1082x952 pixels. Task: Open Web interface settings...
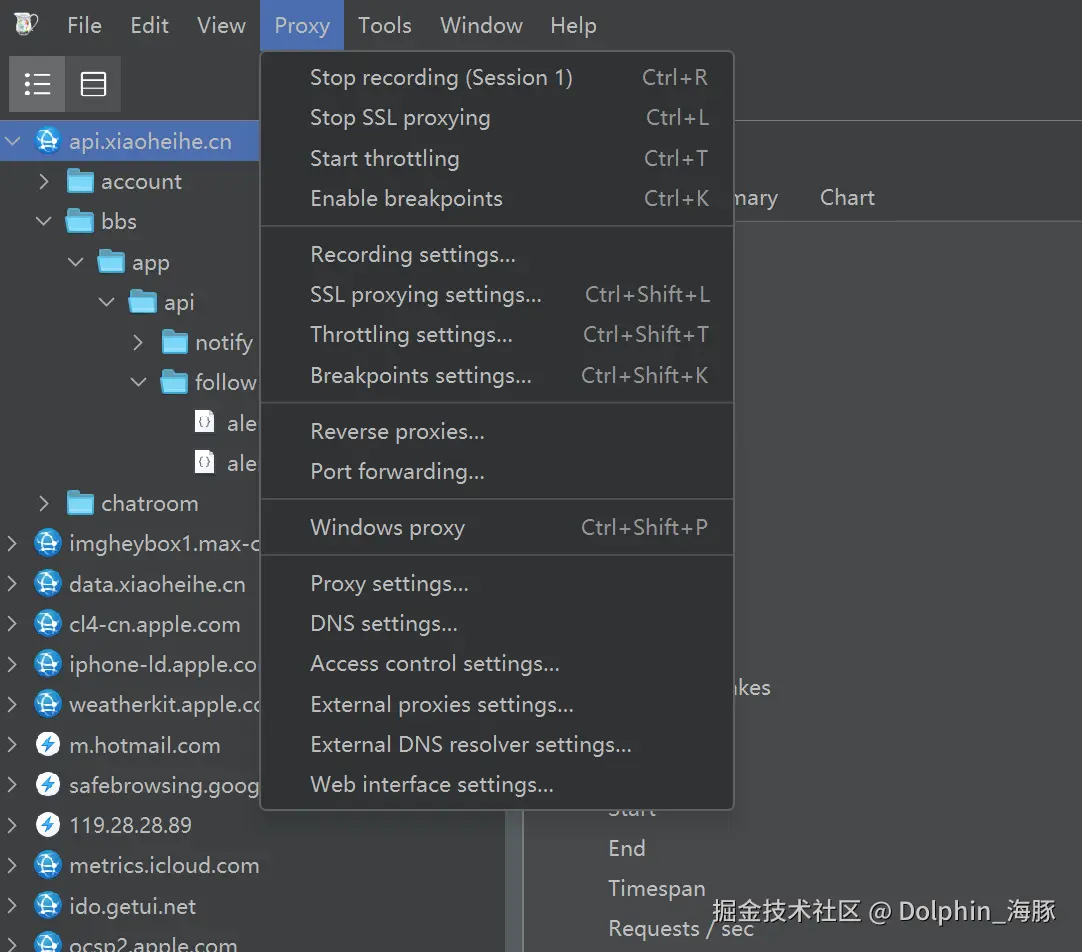497,784
